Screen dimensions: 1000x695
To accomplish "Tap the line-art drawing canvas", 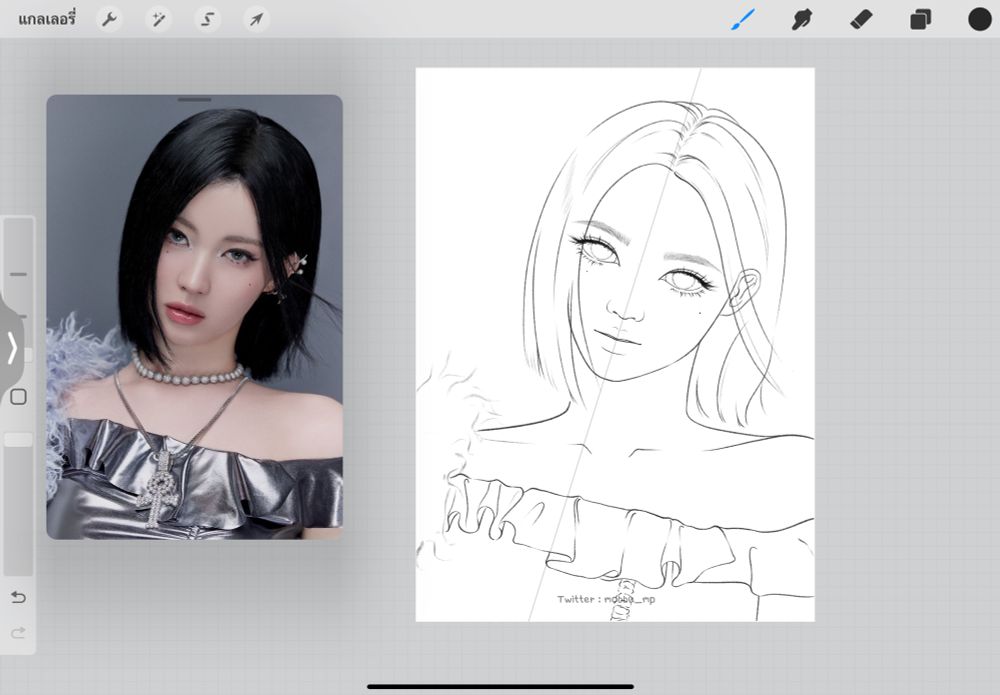I will (615, 344).
